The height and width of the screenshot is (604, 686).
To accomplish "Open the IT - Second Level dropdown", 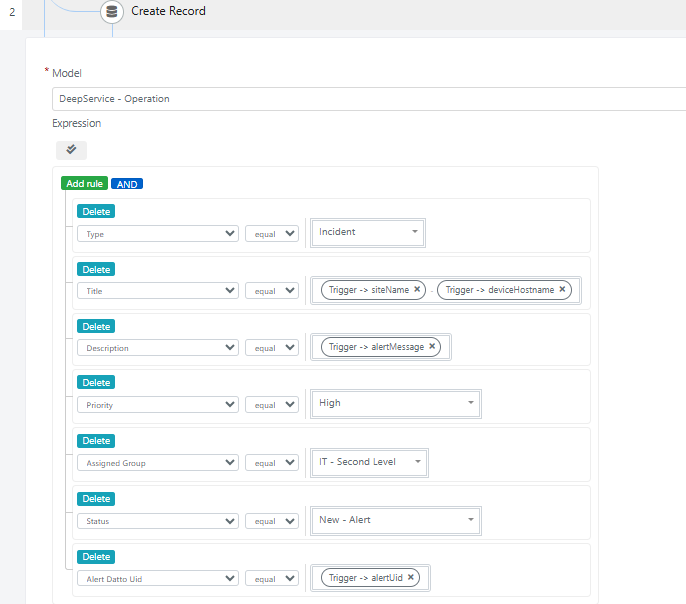I will tap(369, 463).
